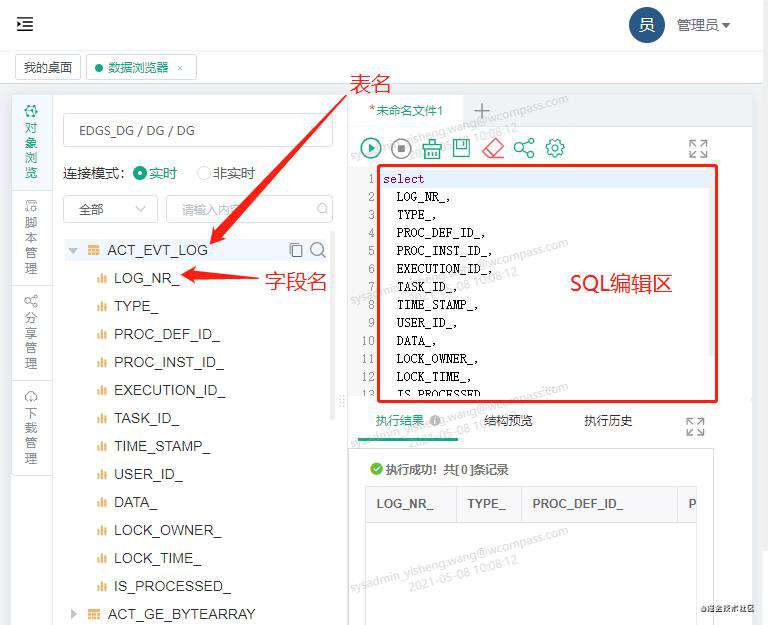Click LOG_NR_ result column header

[x=411, y=504]
